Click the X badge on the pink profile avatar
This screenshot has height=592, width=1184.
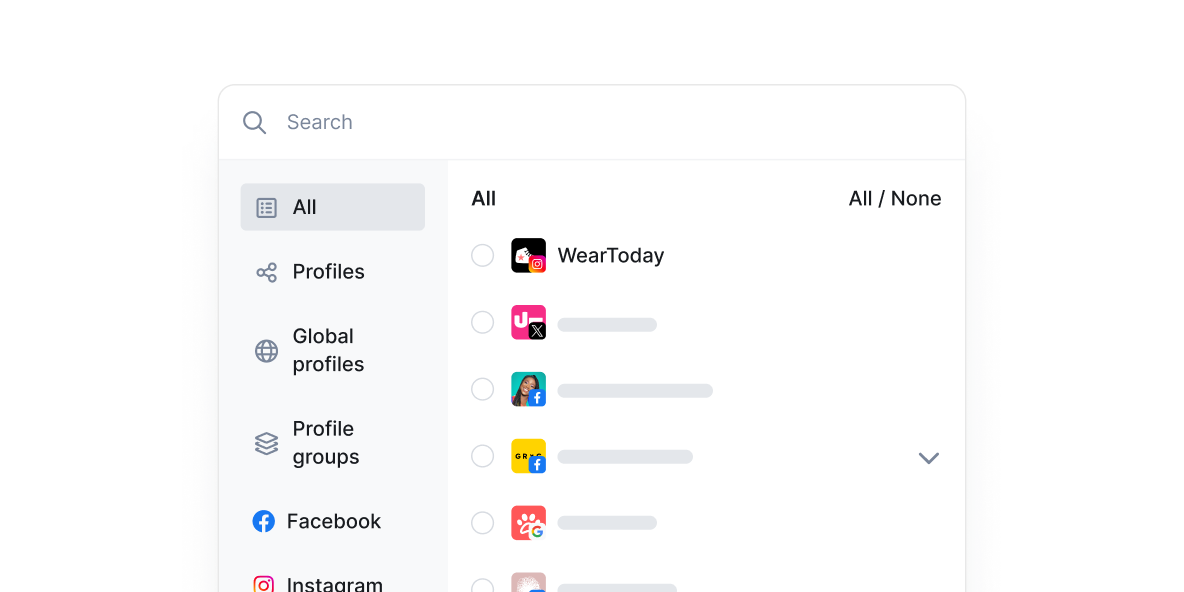click(x=538, y=331)
